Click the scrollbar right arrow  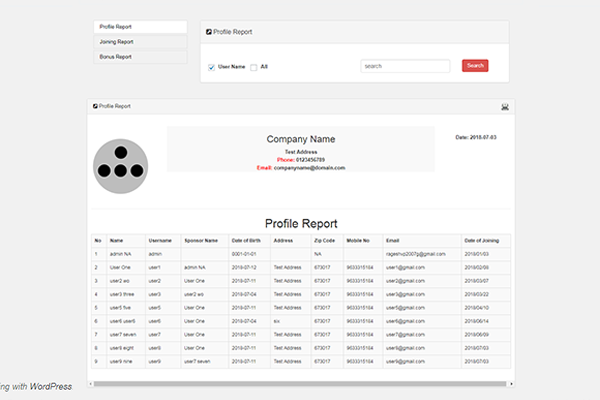(513, 383)
